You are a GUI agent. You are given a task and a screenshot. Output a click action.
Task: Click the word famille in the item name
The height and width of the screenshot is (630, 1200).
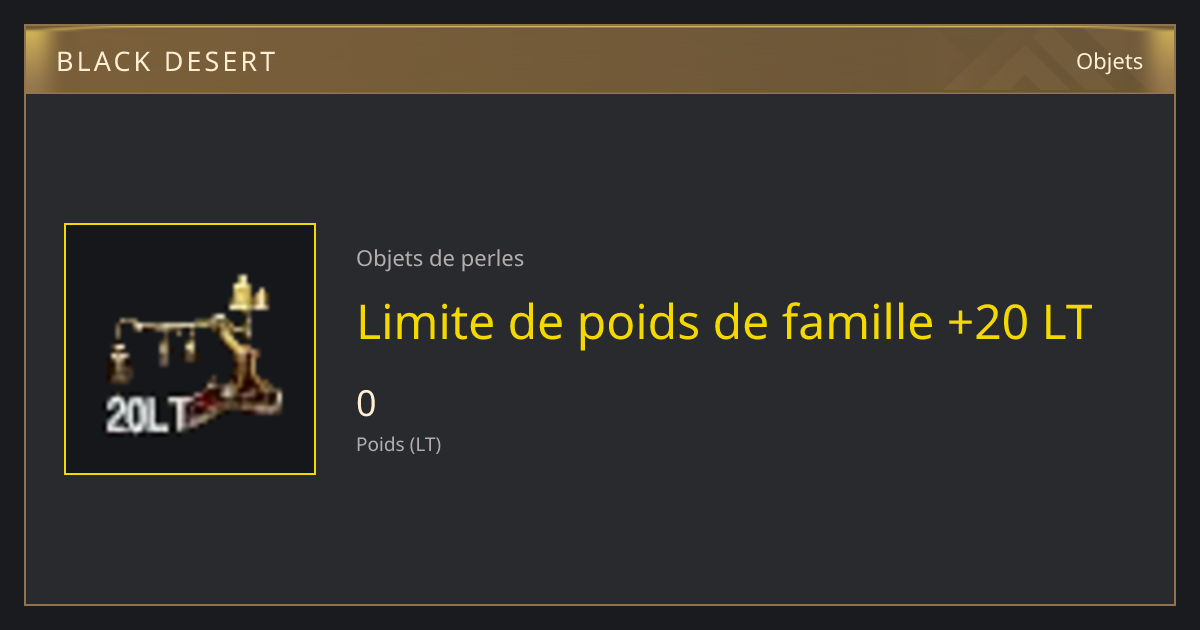[x=855, y=323]
